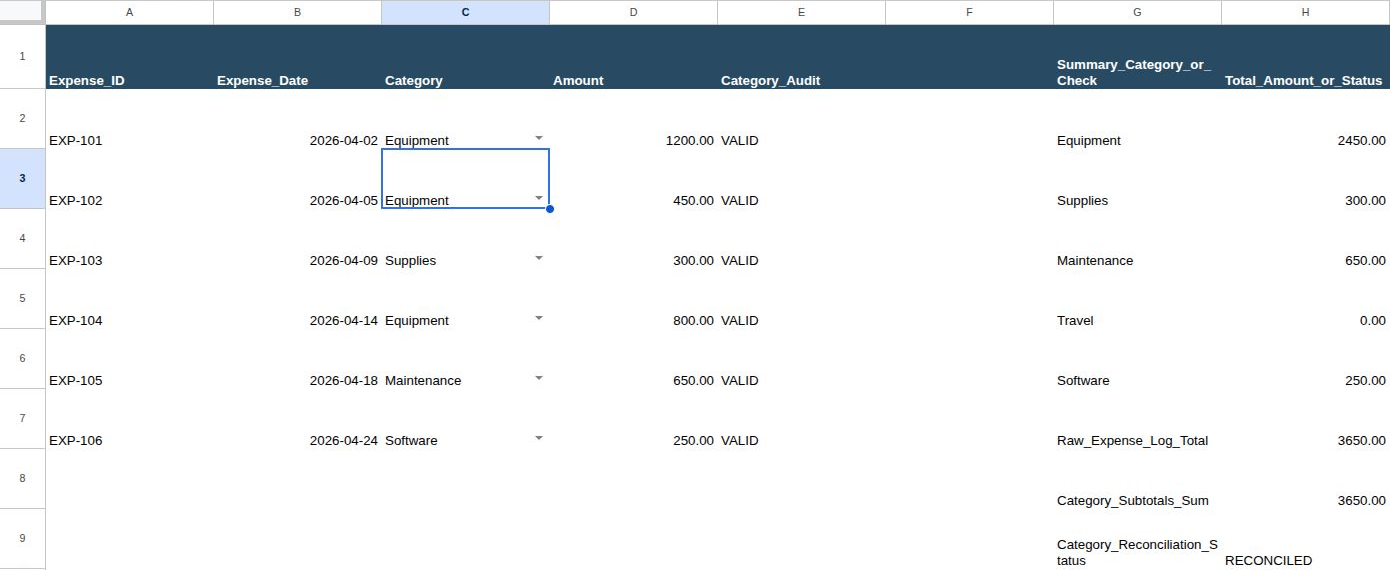Viewport: 1390px width, 570px height.
Task: Select the amount 1200.00
Action: coord(633,119)
